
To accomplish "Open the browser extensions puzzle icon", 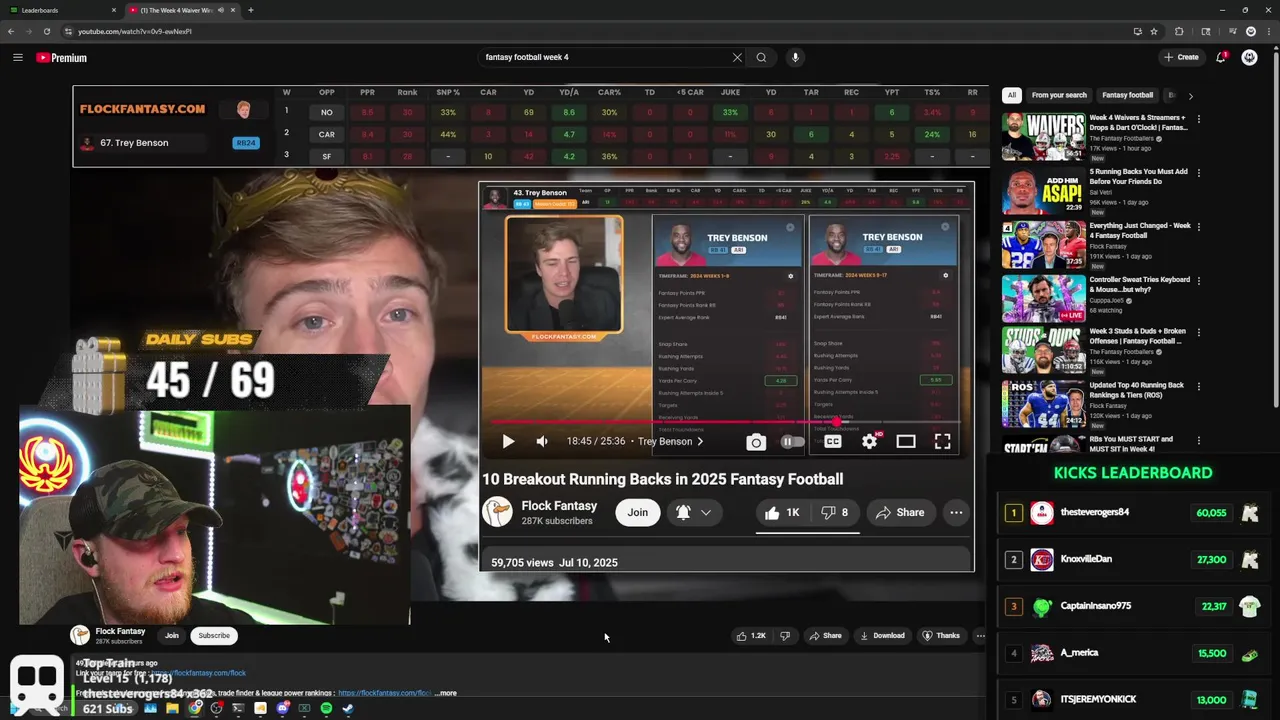I will coord(1179,31).
